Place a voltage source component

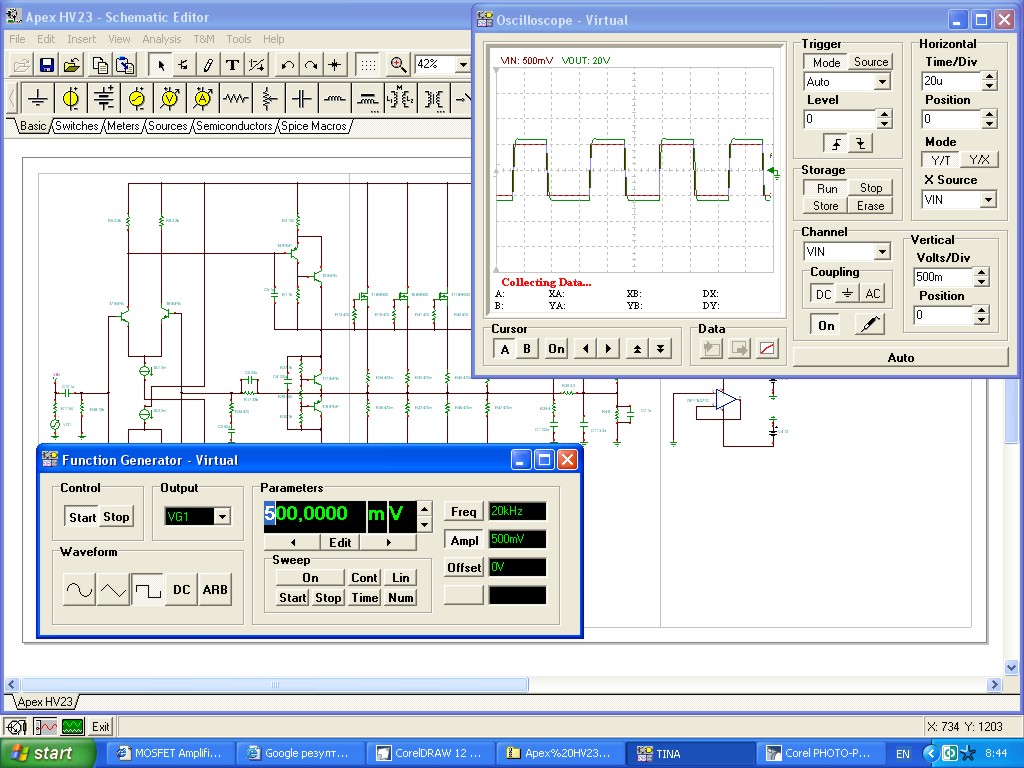[71, 99]
